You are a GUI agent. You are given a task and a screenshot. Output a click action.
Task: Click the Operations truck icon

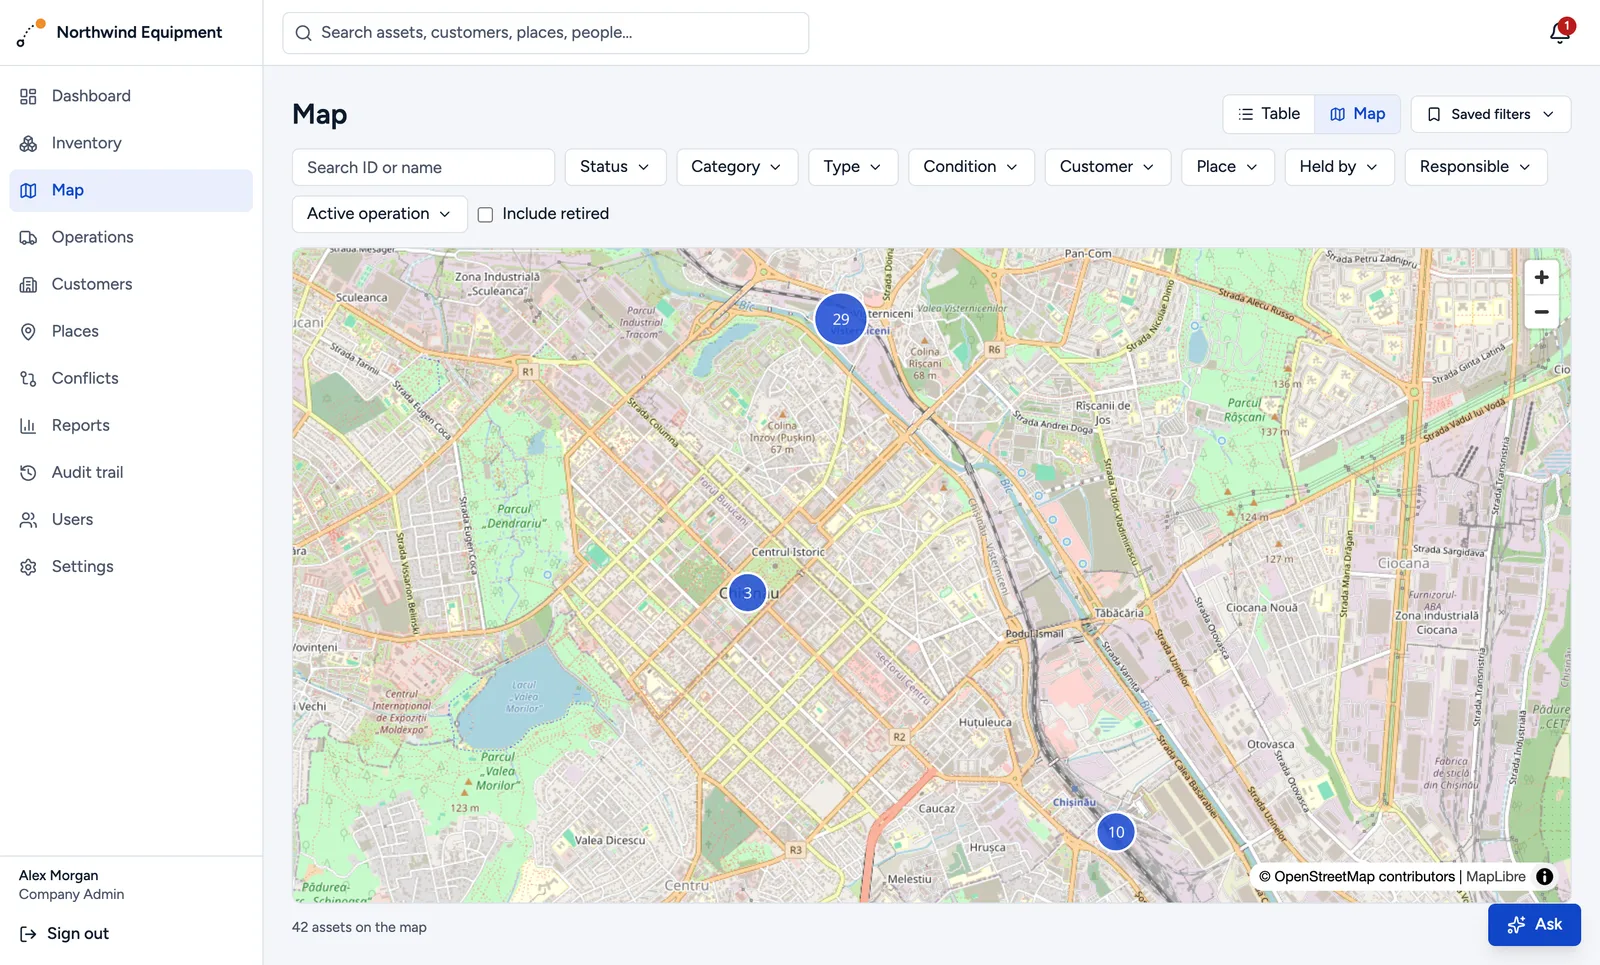coord(28,237)
